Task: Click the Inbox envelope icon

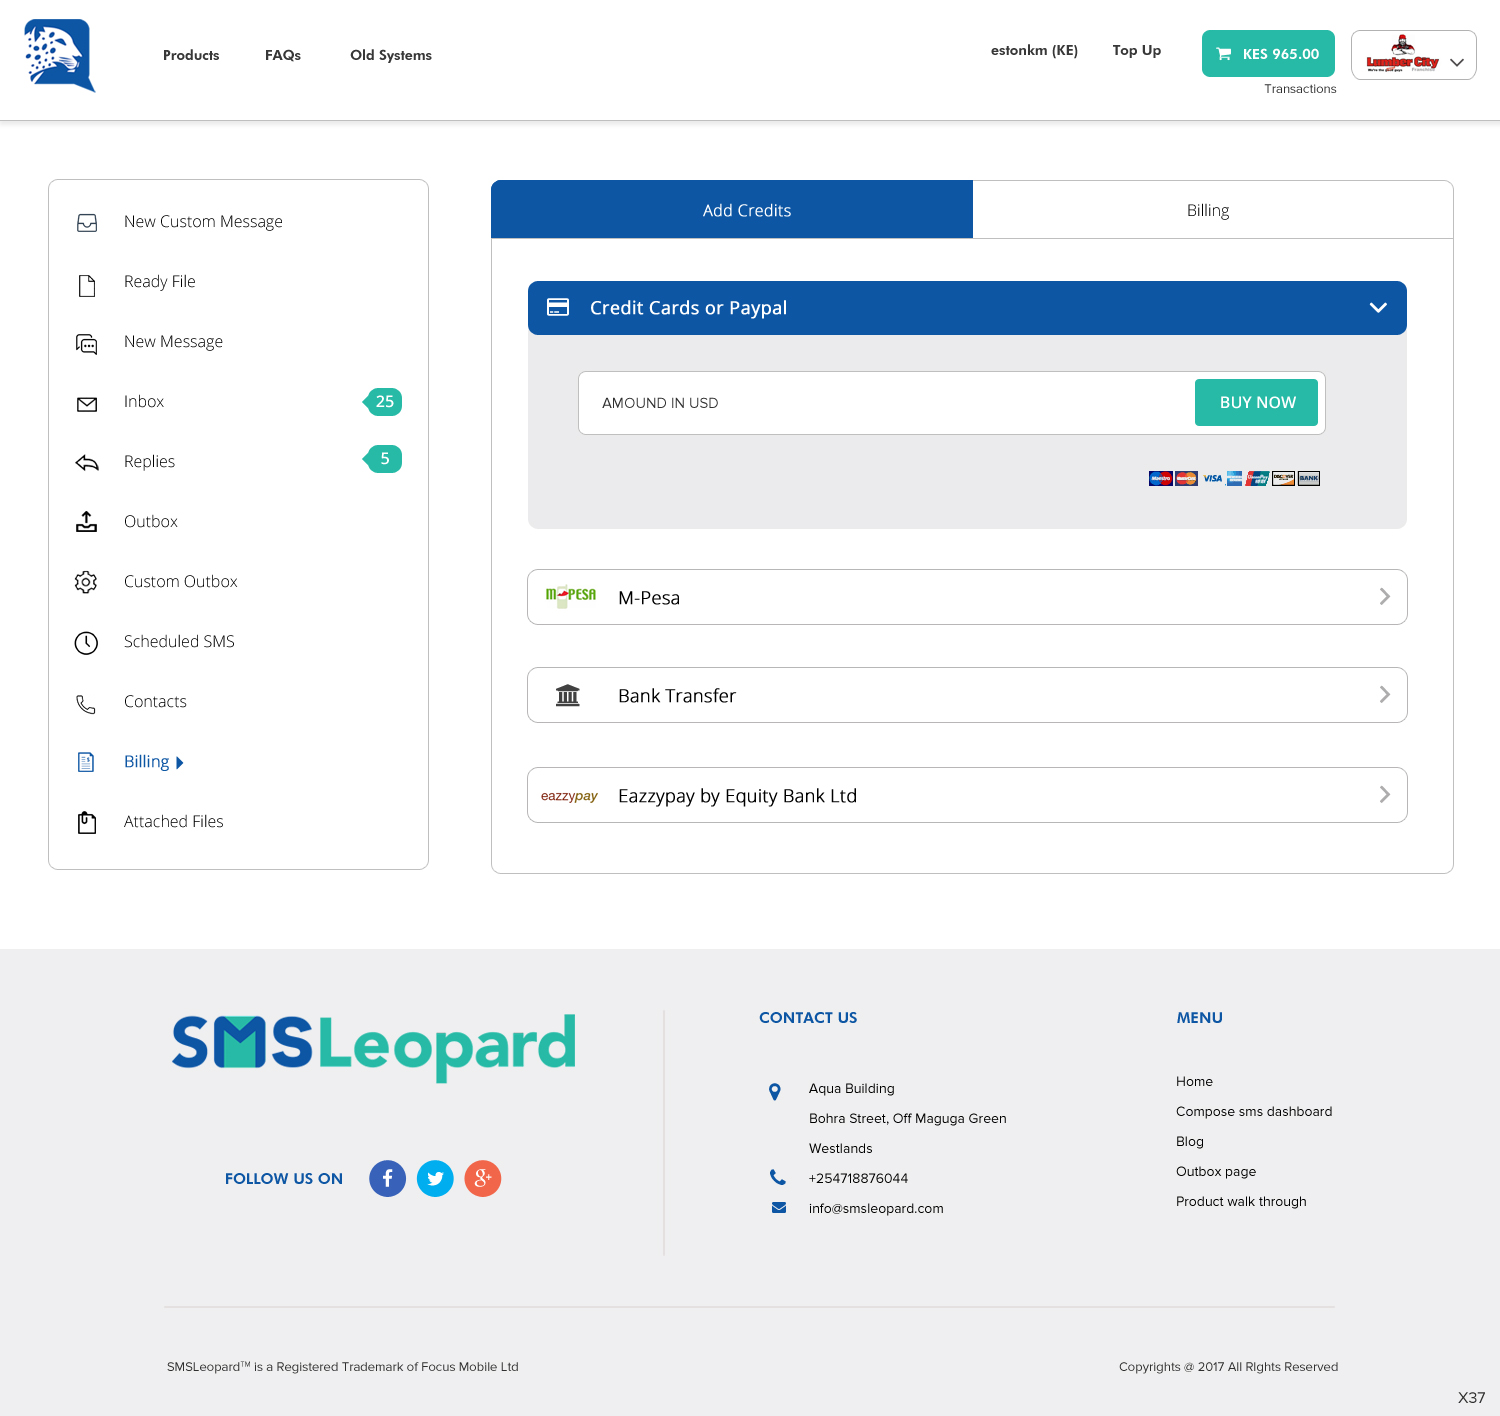Action: [x=87, y=404]
